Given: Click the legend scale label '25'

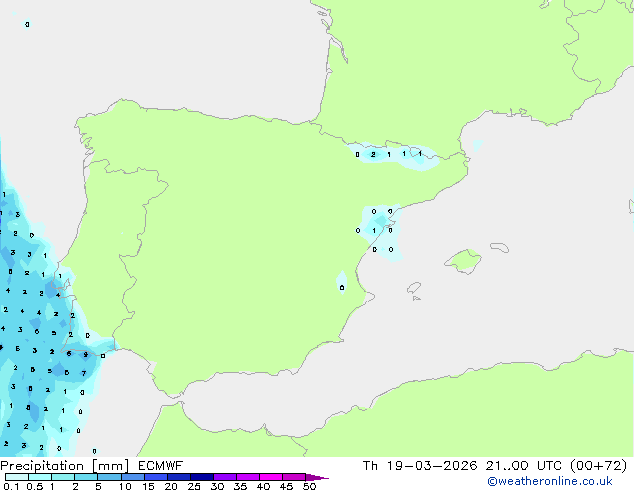Looking at the screenshot, I should pyautogui.click(x=194, y=486).
